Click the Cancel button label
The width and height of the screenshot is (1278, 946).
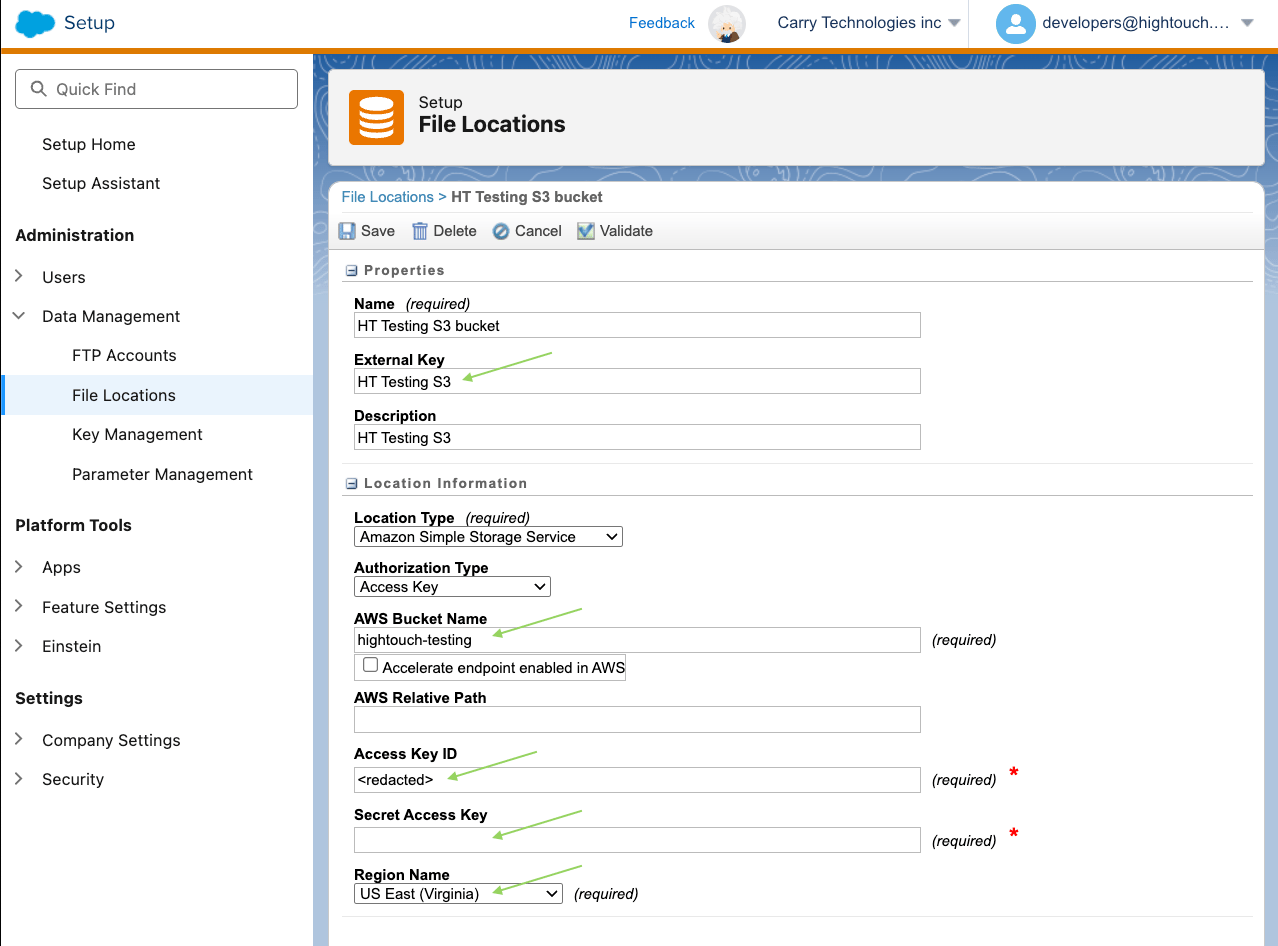pyautogui.click(x=538, y=231)
